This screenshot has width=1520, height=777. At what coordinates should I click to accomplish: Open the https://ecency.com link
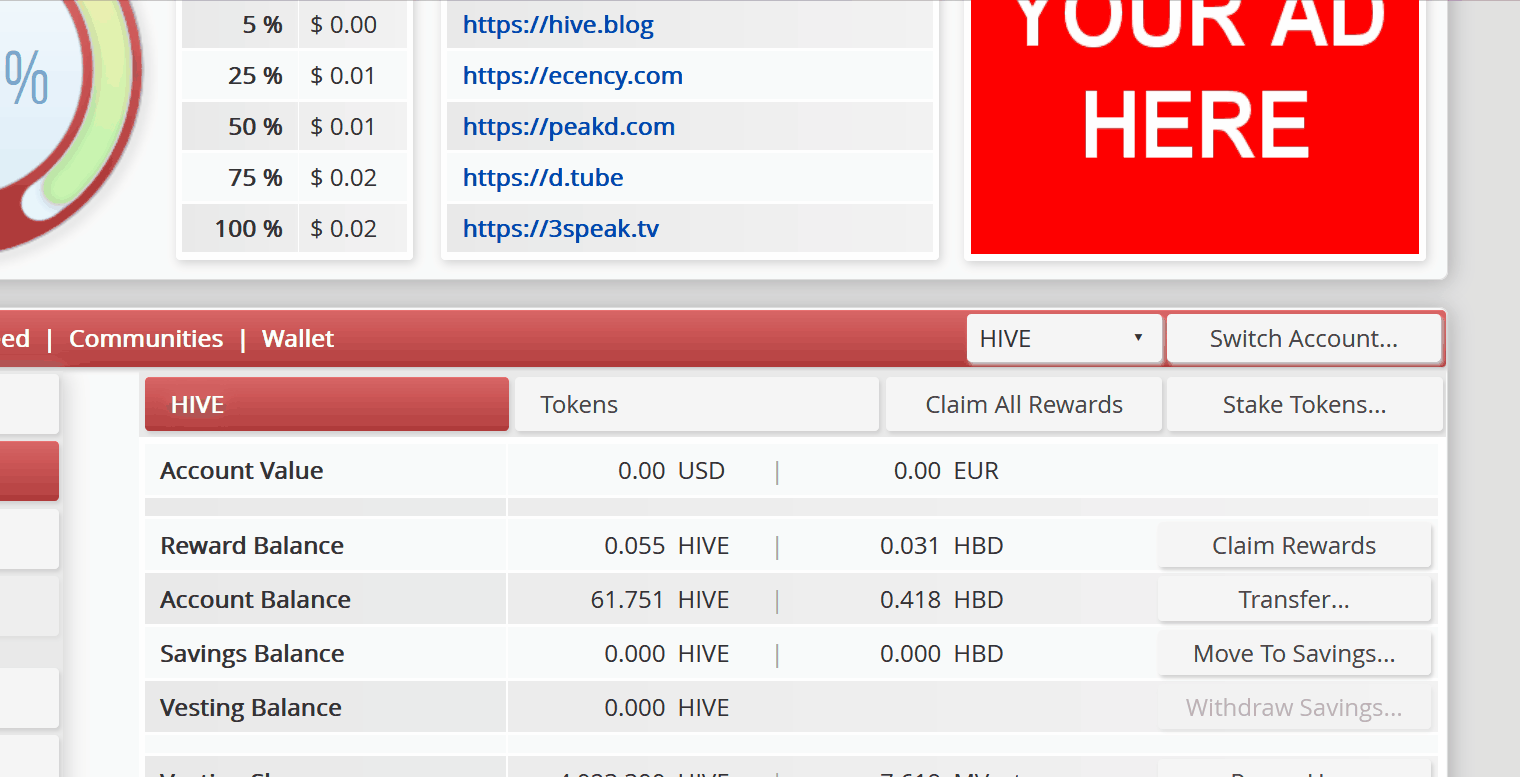pyautogui.click(x=572, y=76)
